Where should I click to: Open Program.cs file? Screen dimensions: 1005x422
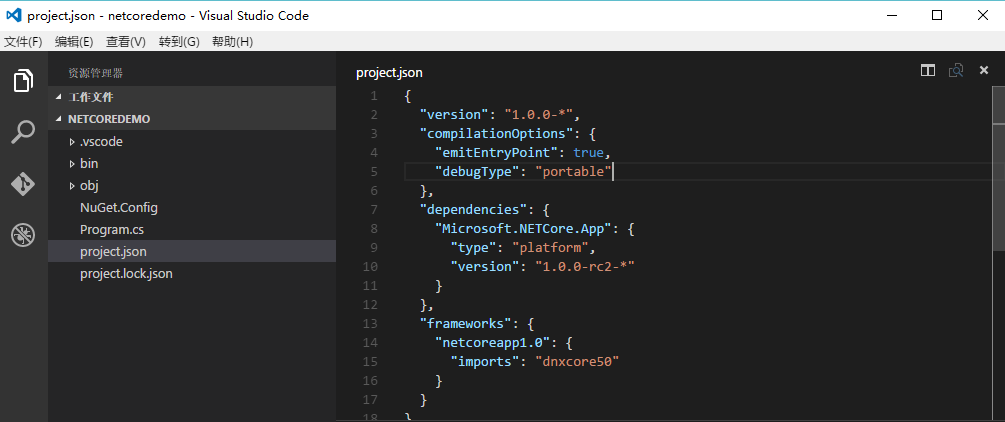tap(192, 230)
